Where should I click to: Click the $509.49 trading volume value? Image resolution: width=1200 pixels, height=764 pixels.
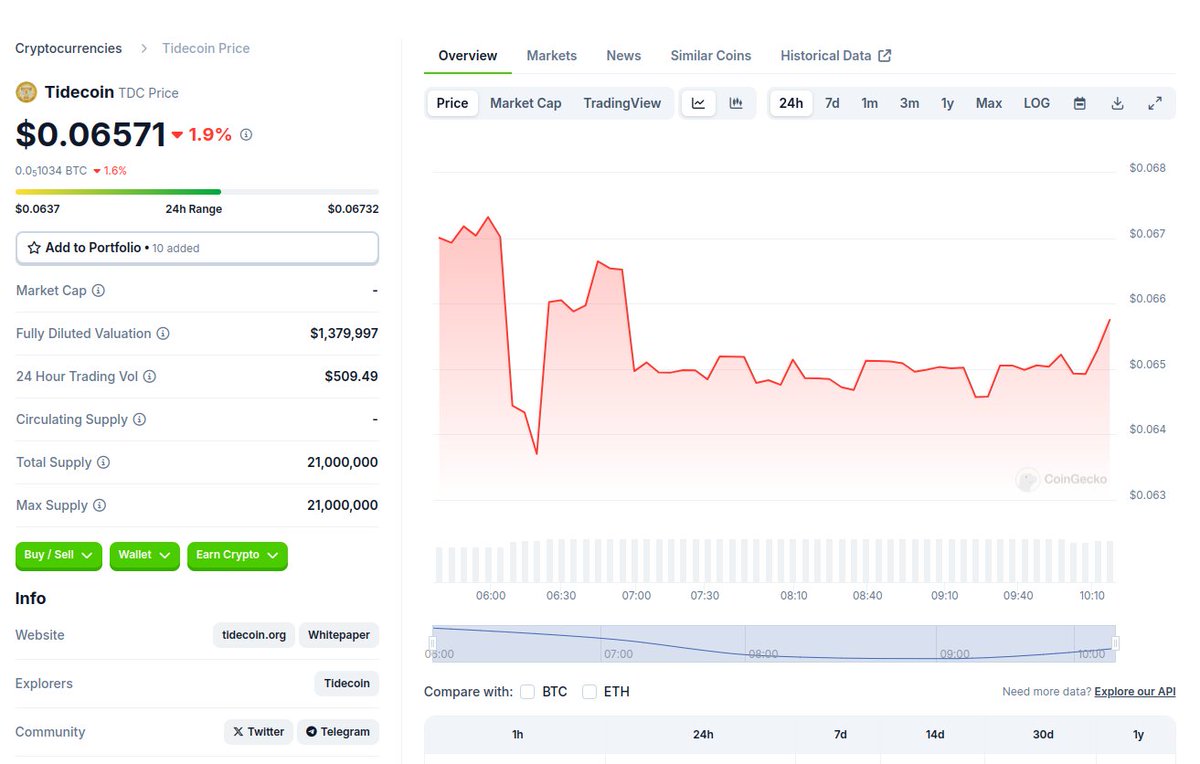pos(351,377)
